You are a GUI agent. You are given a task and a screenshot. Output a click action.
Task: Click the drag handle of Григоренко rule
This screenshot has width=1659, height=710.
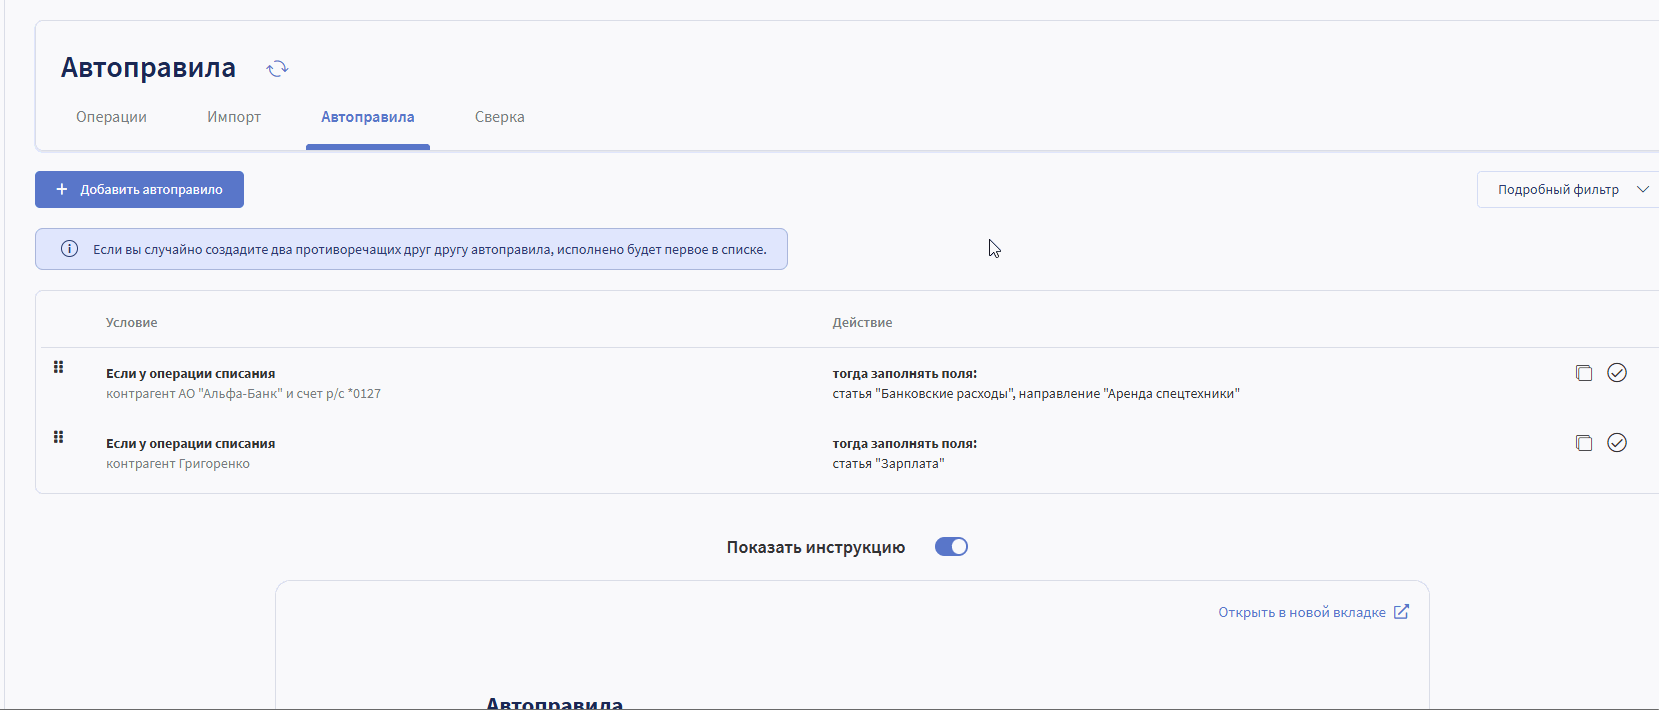[x=59, y=437]
